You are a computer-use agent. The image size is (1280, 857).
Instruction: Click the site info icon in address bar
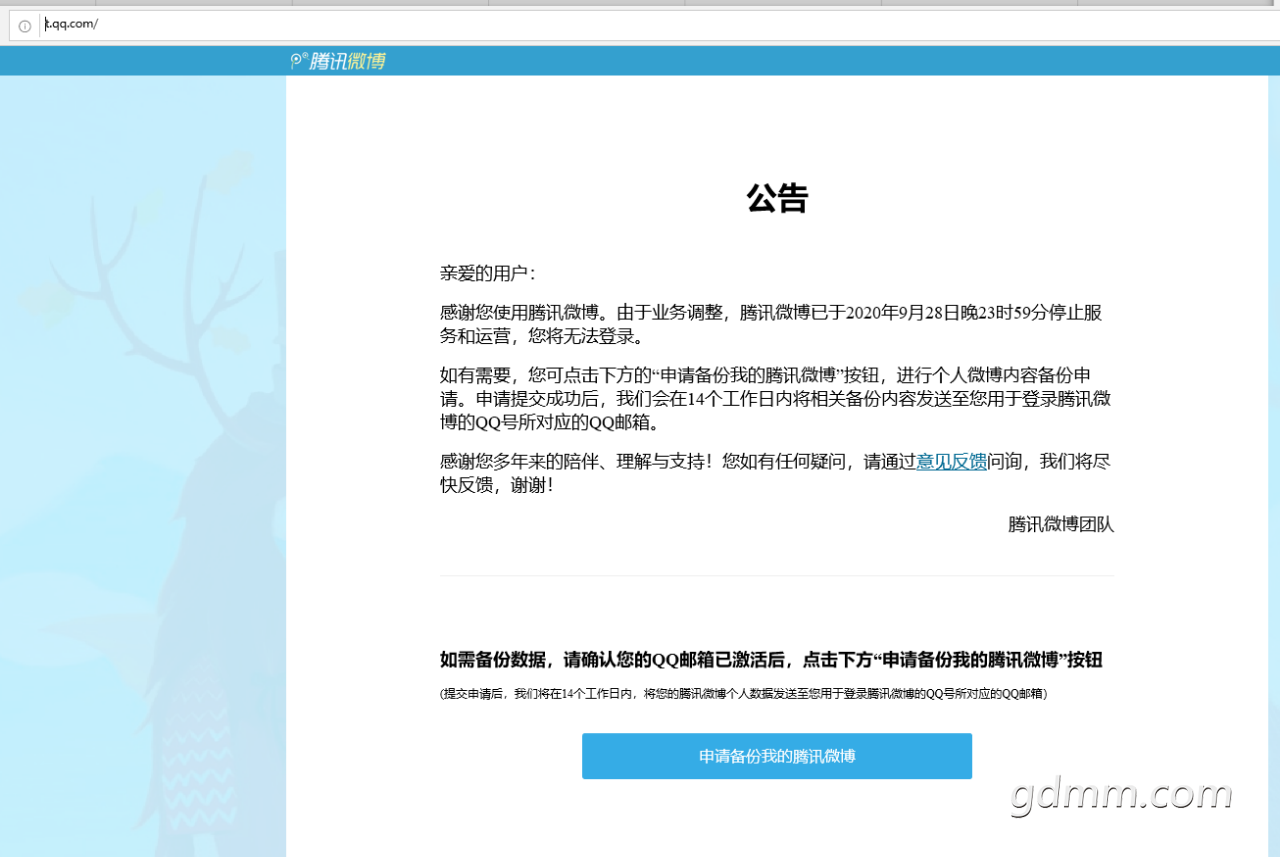pos(25,26)
